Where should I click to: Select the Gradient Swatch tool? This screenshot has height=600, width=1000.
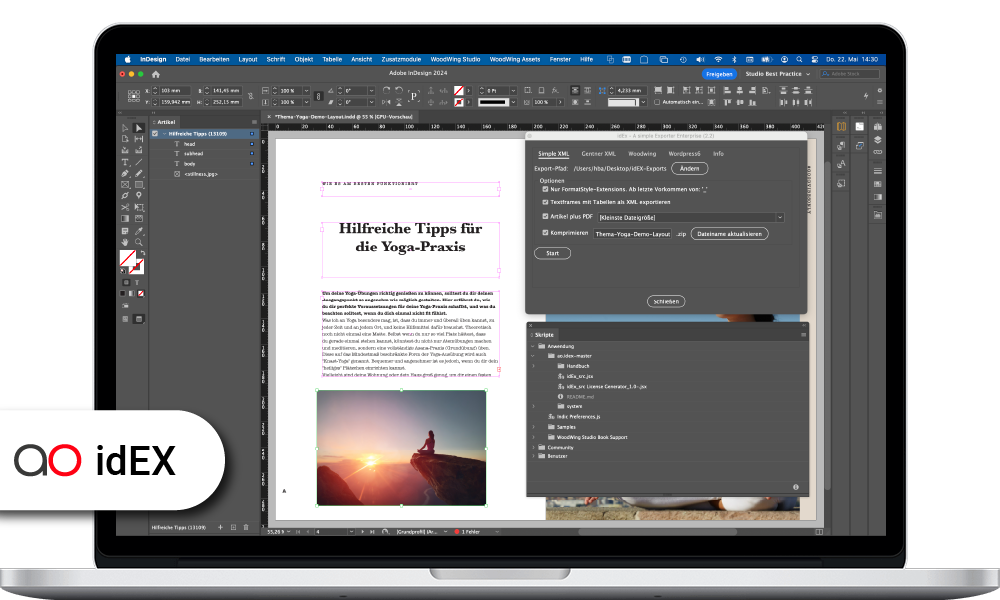[x=125, y=219]
